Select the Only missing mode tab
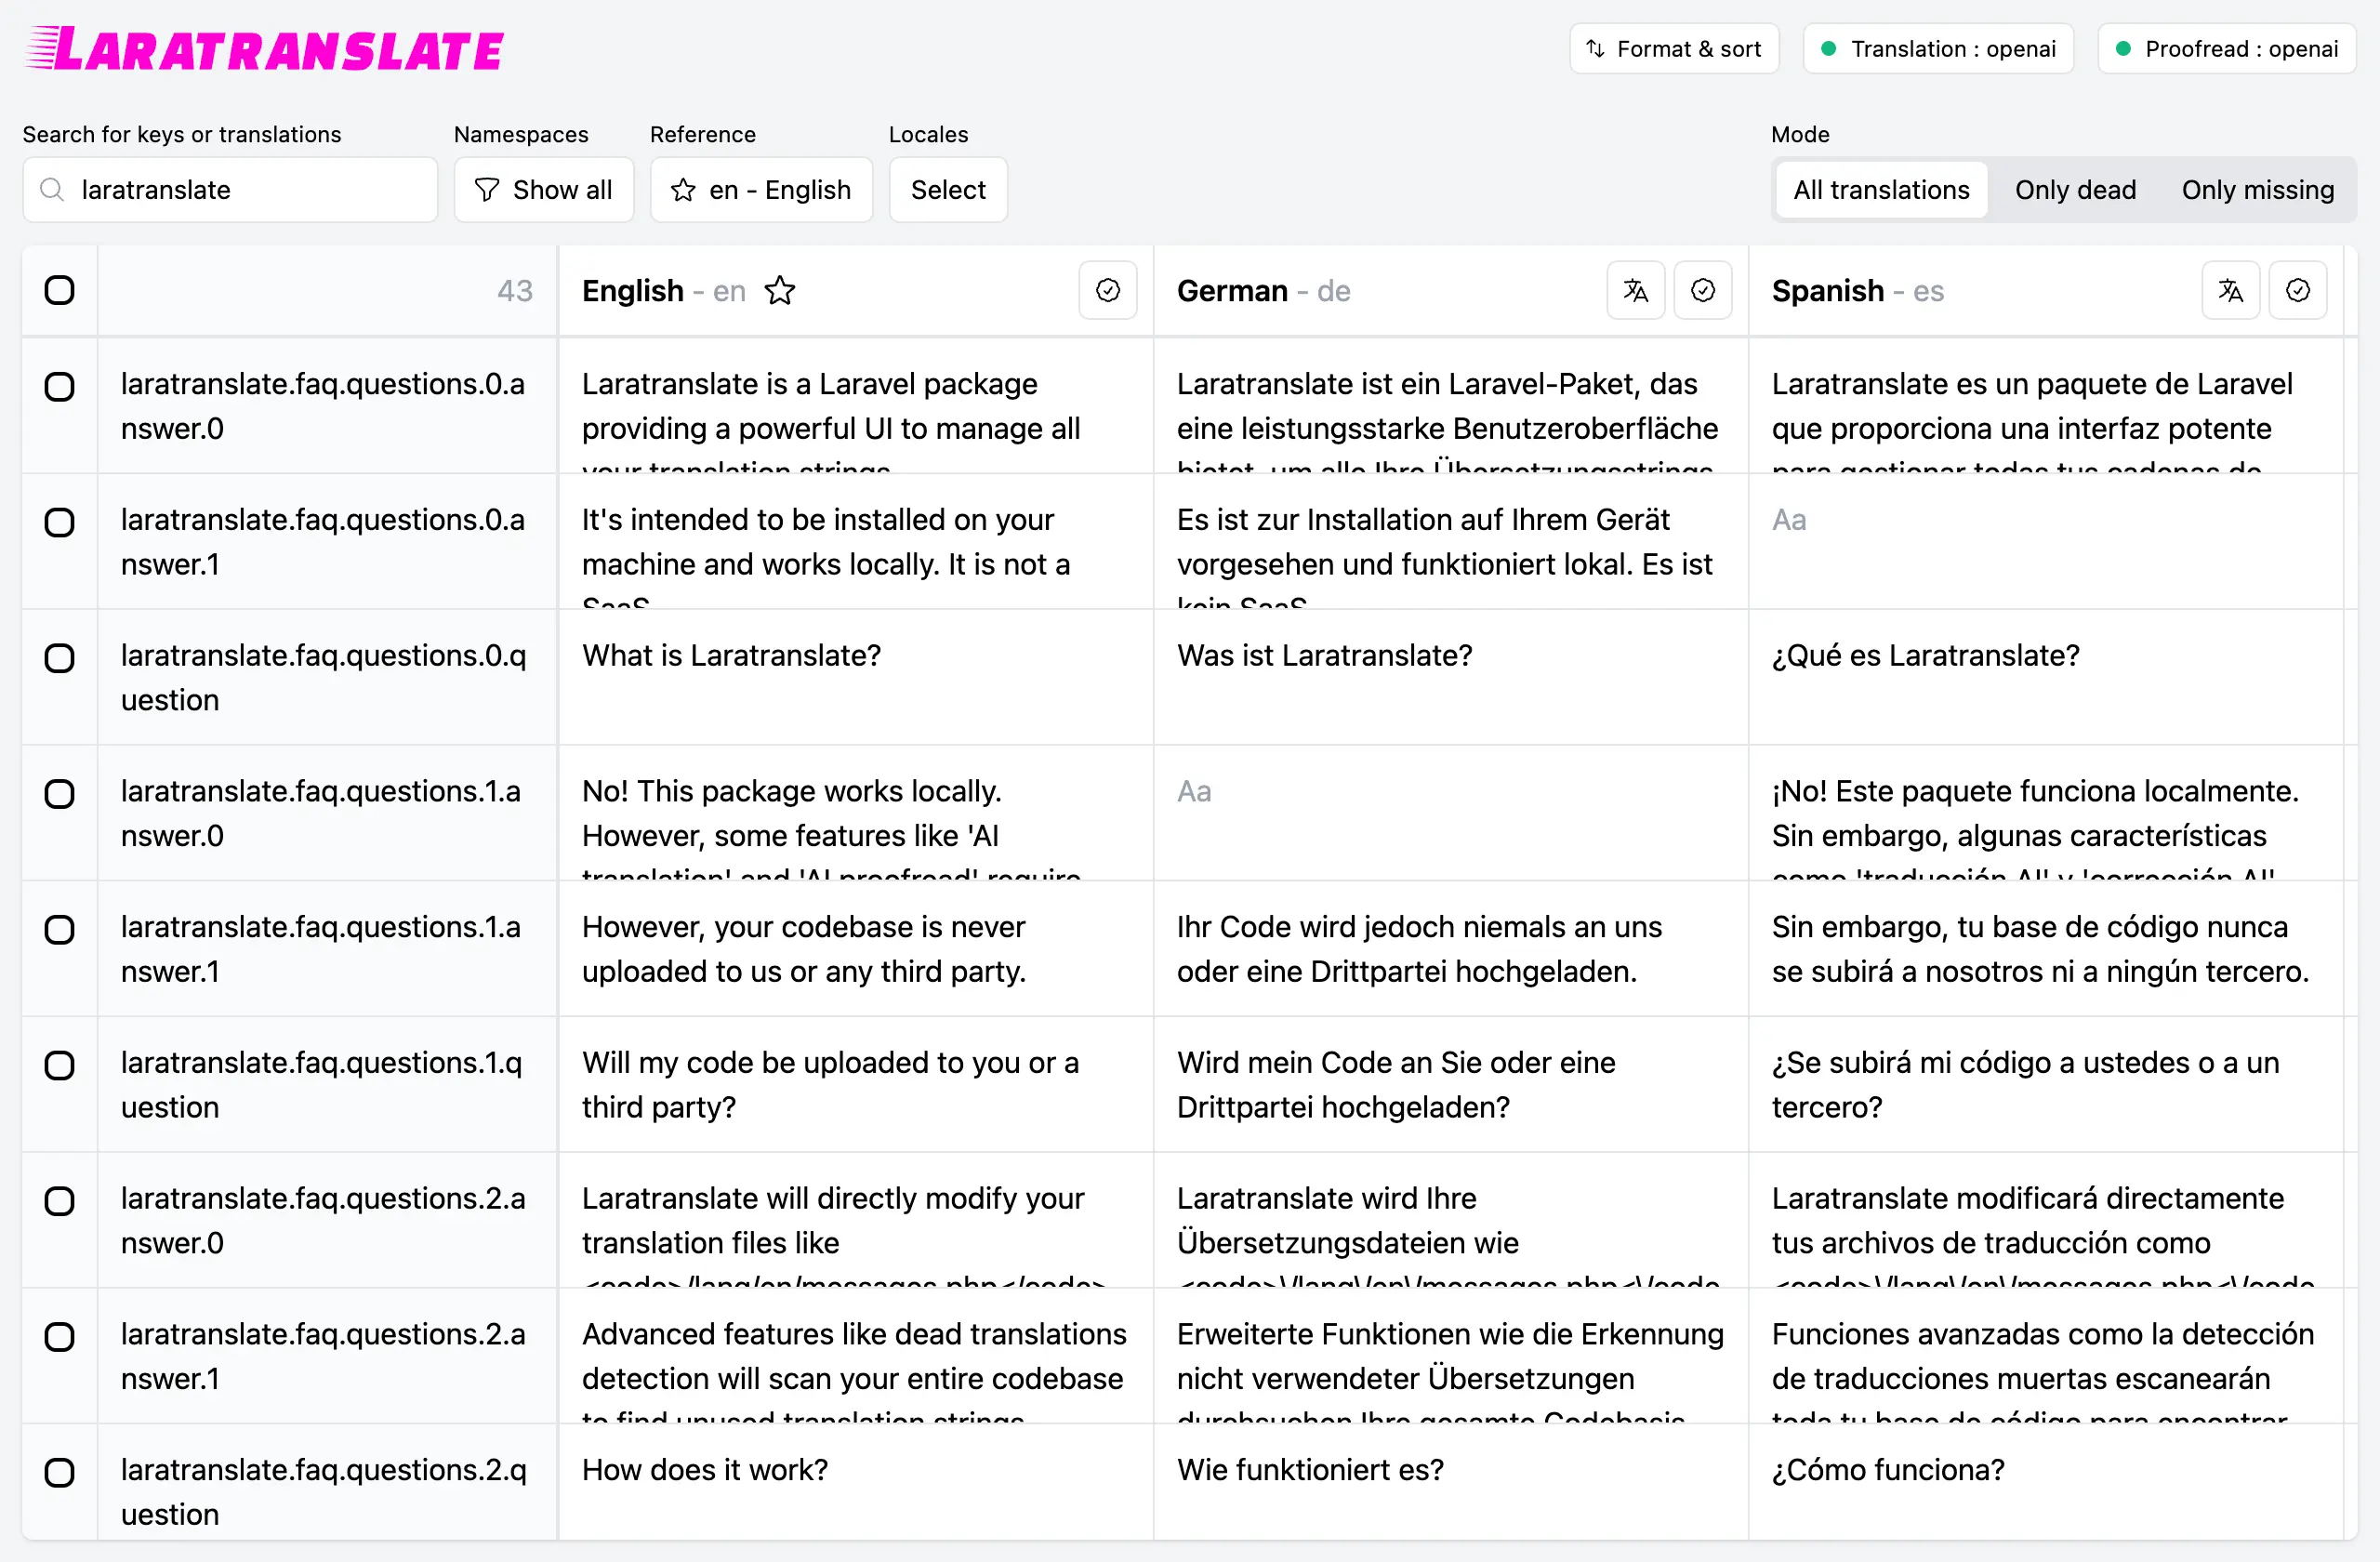Image resolution: width=2380 pixels, height=1562 pixels. 2256,188
